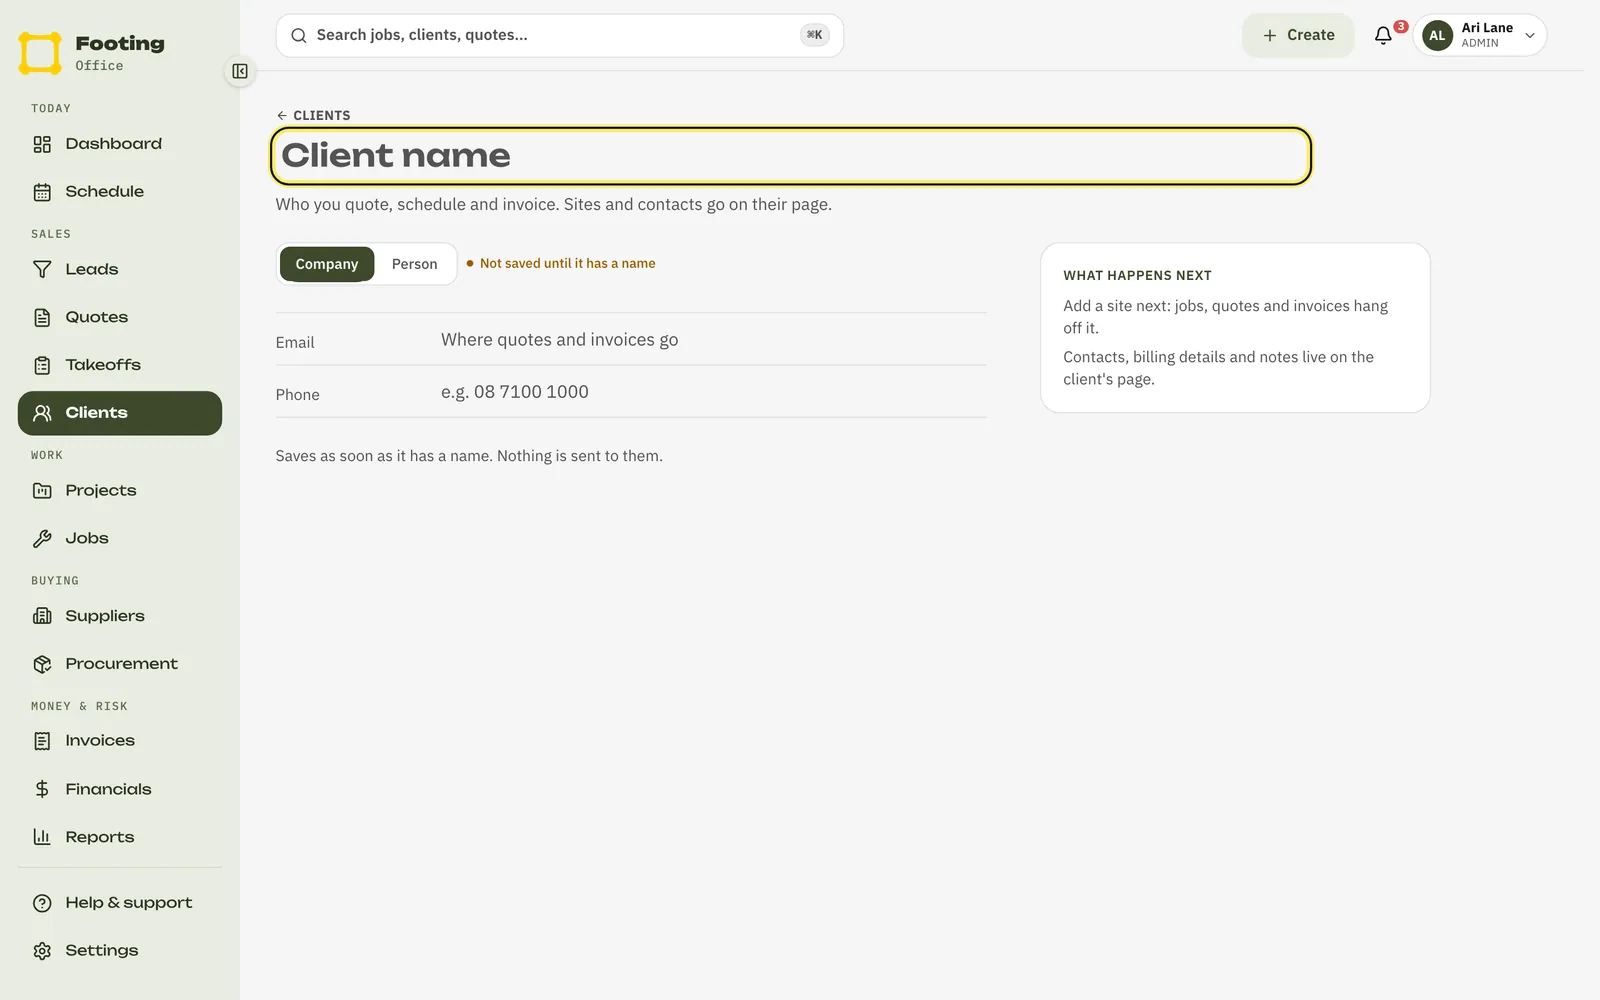
Task: Open the Clients sidebar item
Action: tap(120, 413)
